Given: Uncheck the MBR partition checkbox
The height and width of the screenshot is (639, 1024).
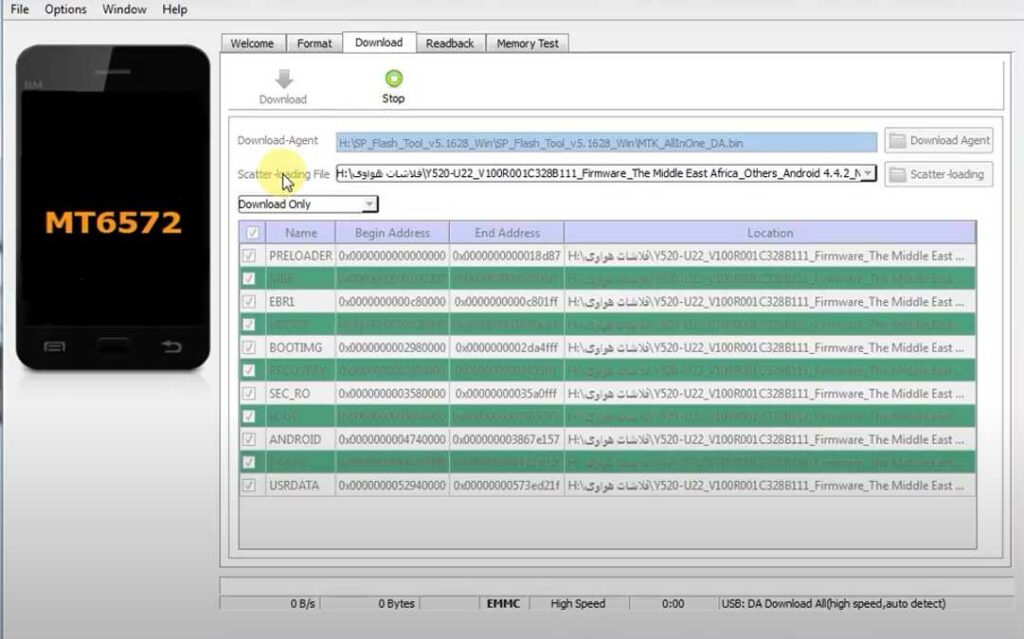Looking at the screenshot, I should (249, 278).
